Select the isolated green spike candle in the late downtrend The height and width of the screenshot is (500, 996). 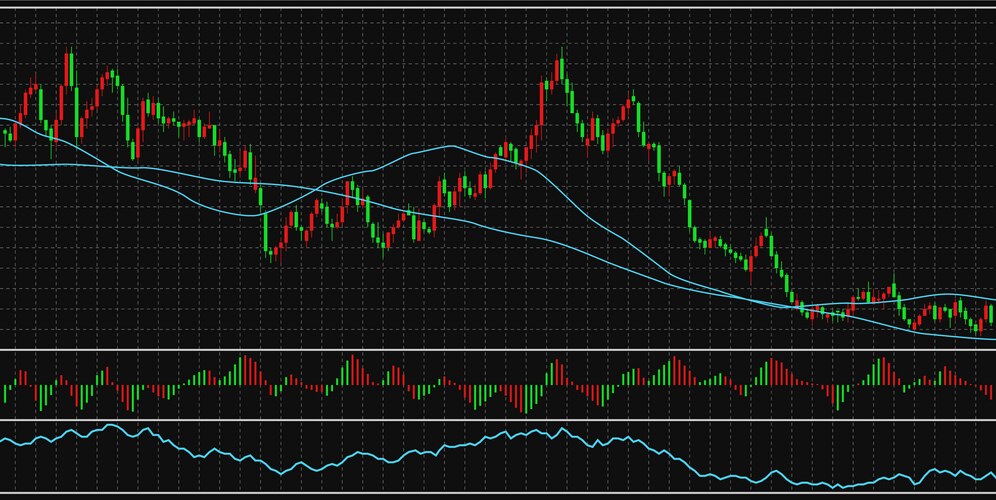(767, 242)
